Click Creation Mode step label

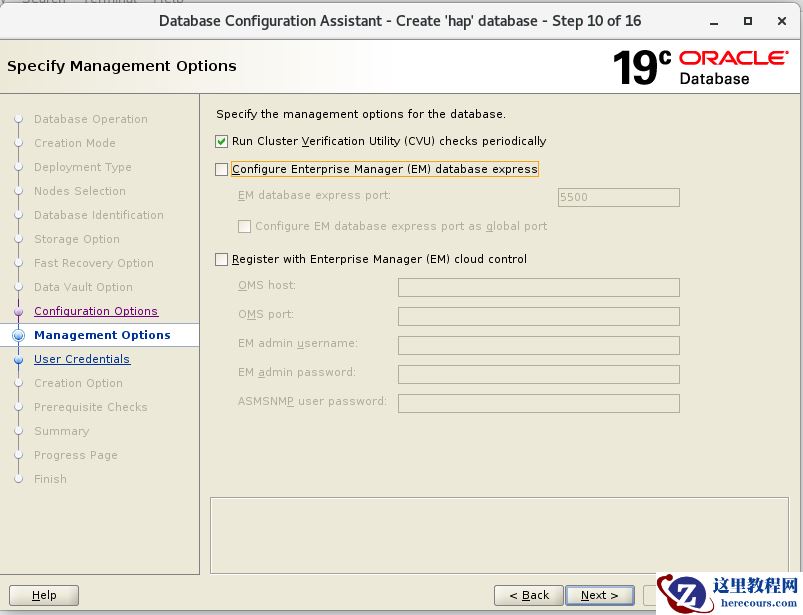(75, 143)
